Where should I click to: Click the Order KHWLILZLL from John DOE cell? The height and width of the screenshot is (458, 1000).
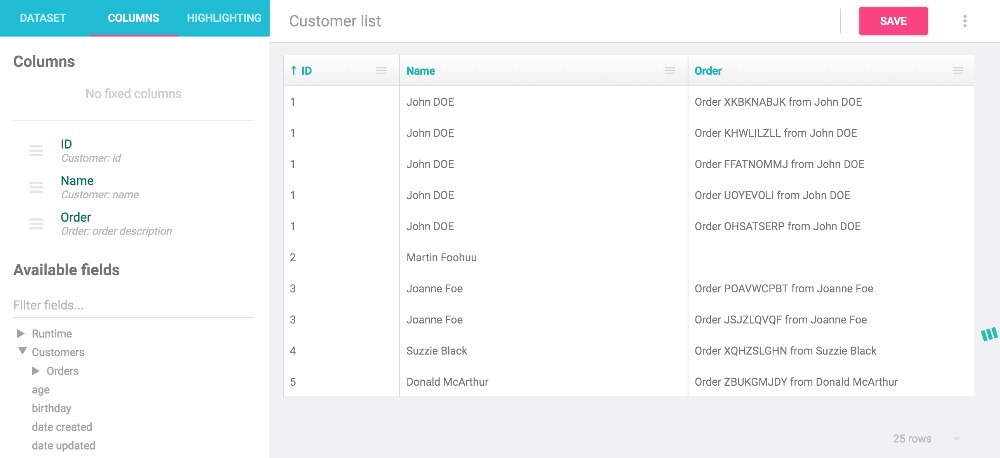[x=831, y=133]
